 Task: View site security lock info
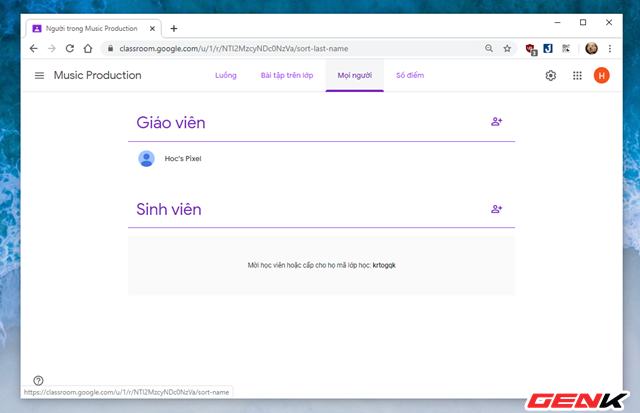(110, 49)
